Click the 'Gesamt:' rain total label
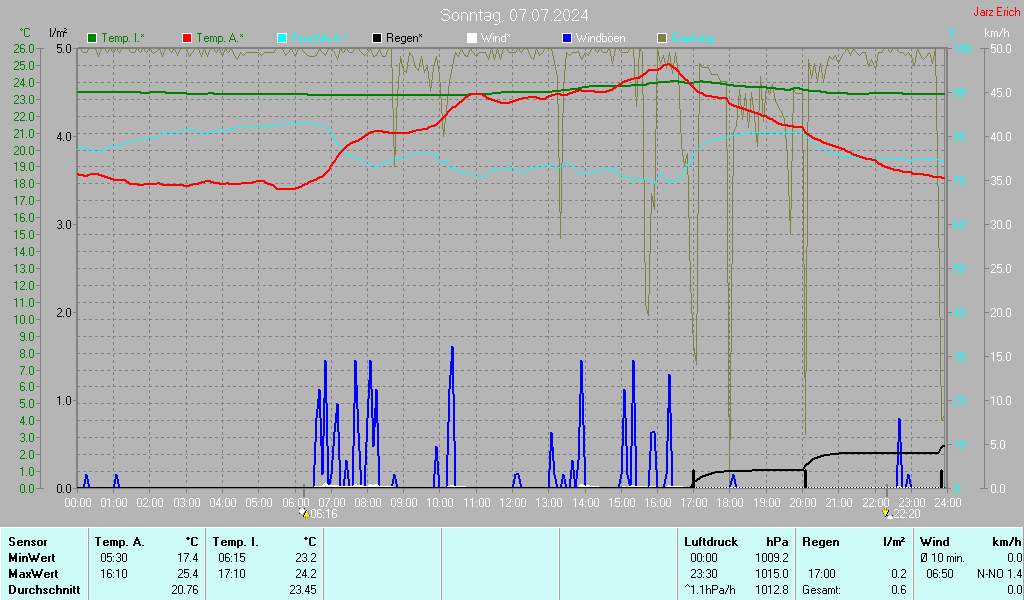 pyautogui.click(x=822, y=590)
